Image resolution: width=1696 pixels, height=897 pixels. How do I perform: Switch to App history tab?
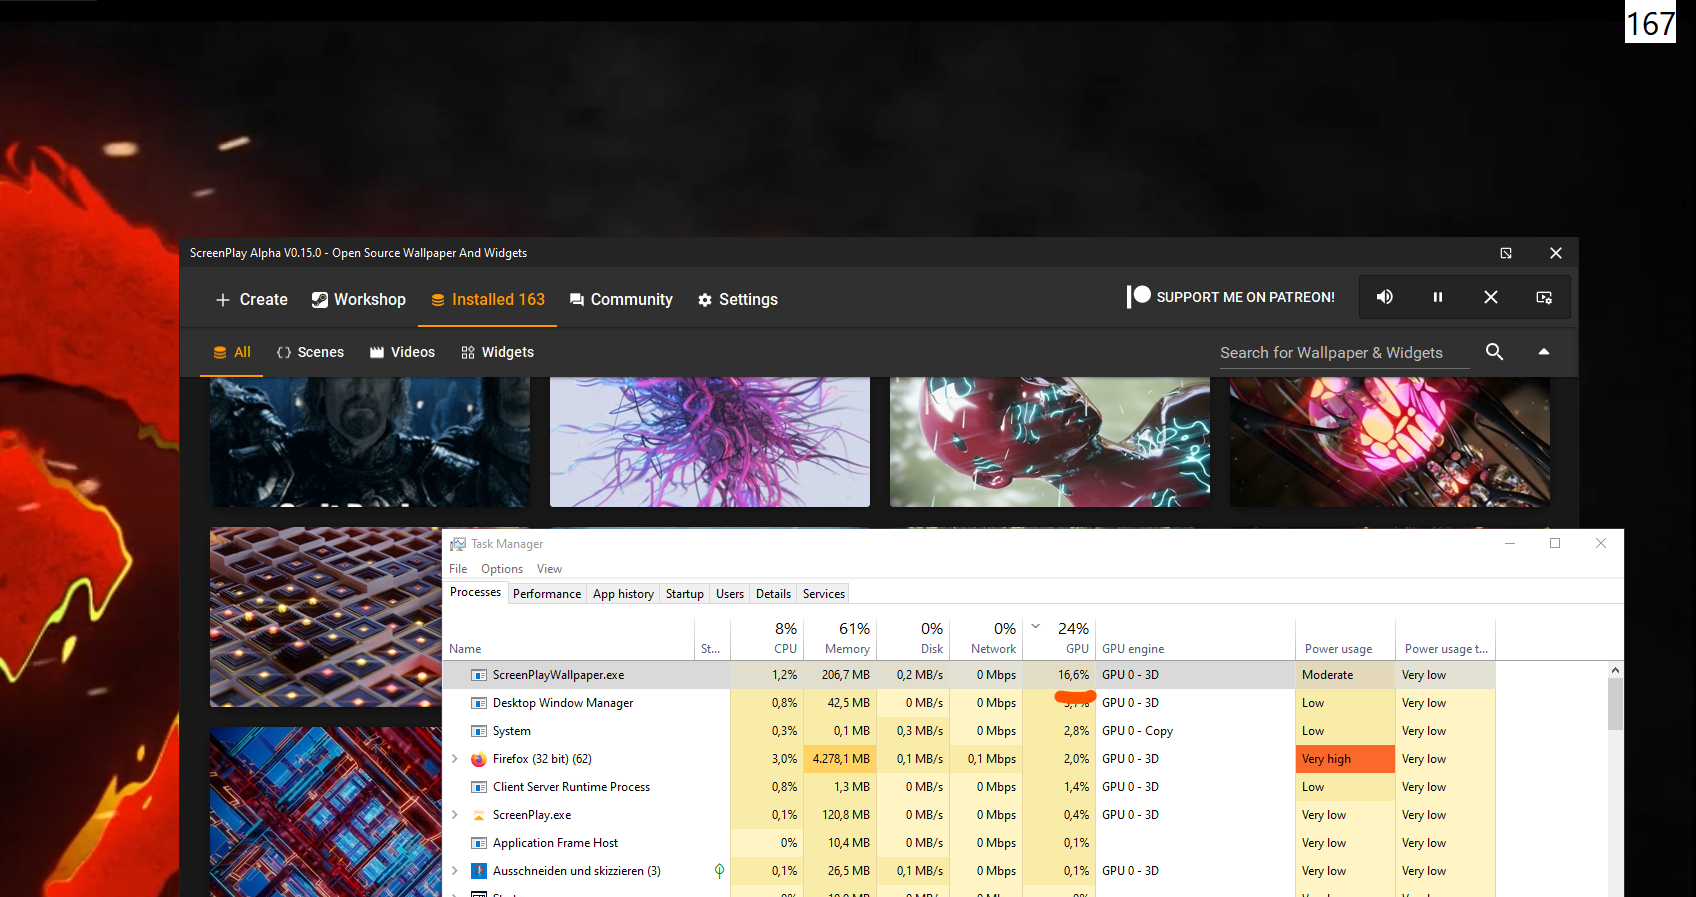[623, 594]
